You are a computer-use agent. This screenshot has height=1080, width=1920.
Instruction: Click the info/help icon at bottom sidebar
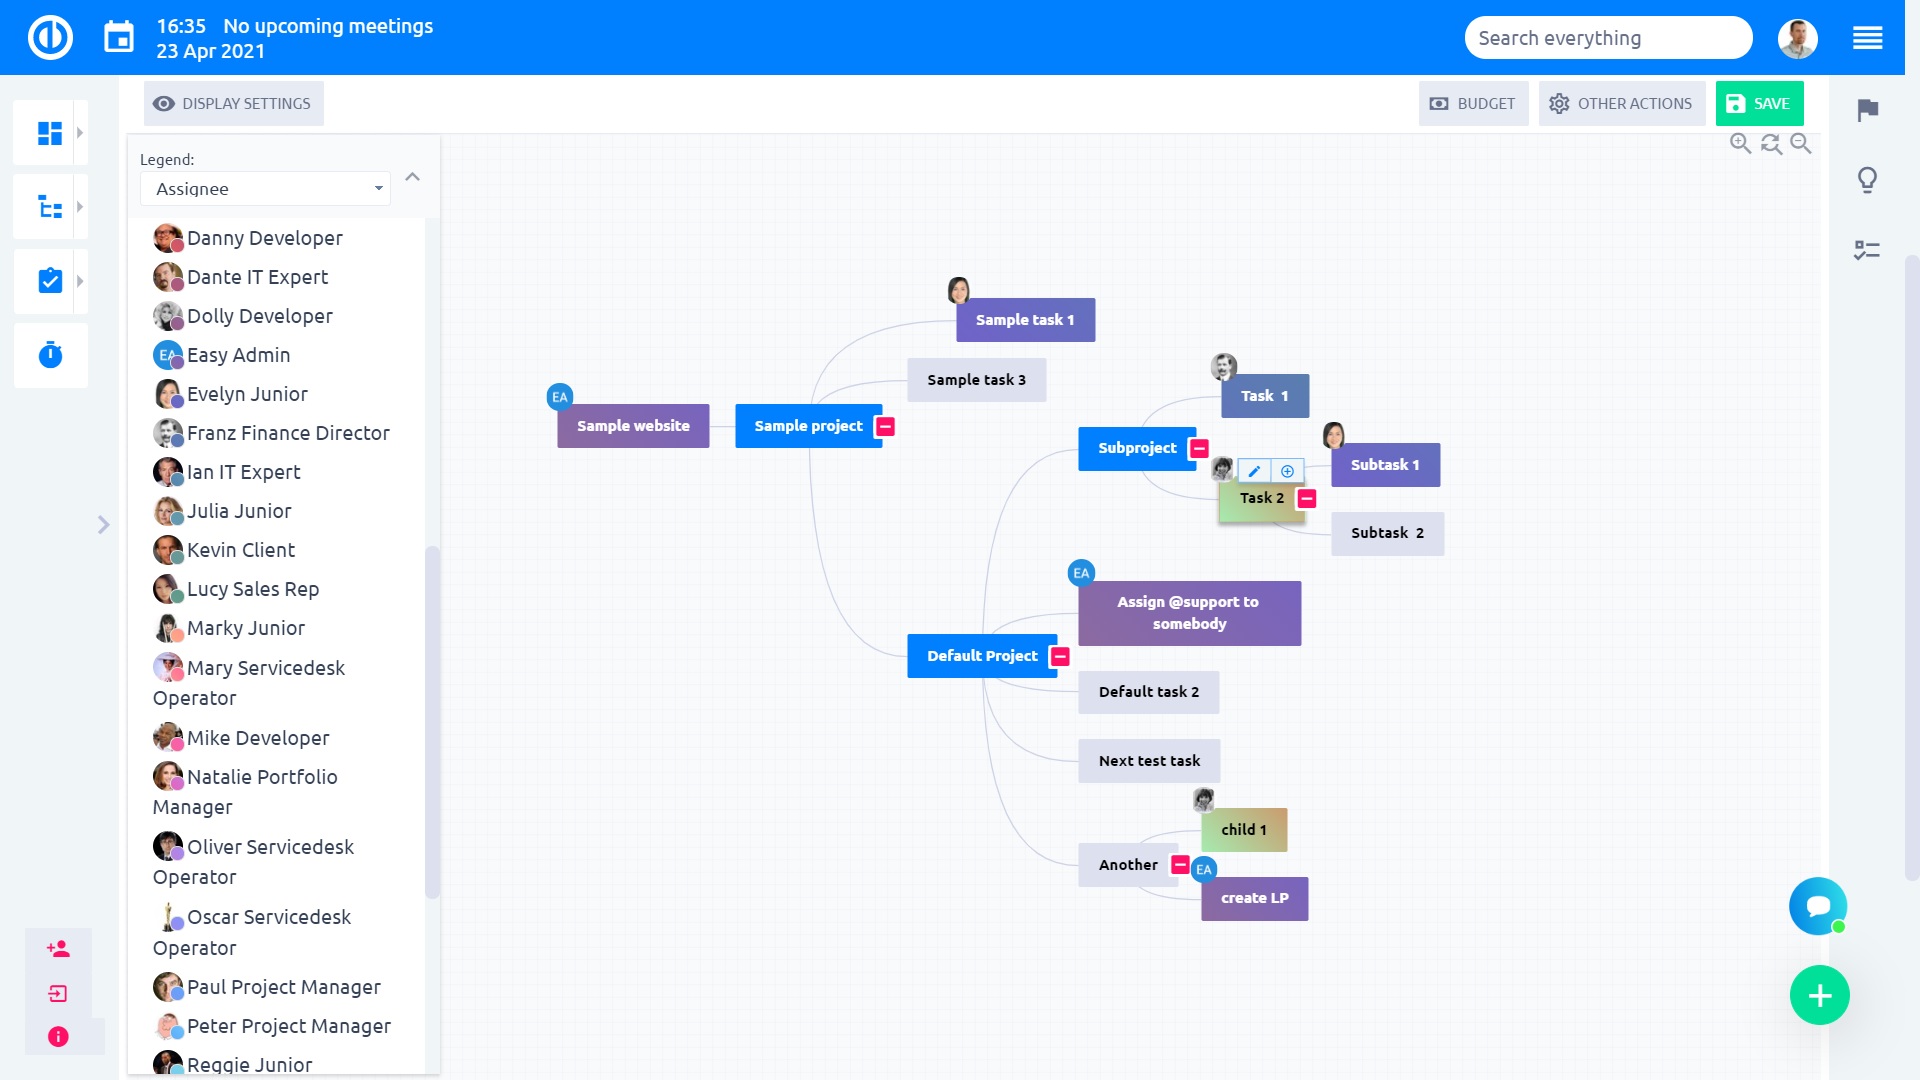57,1036
